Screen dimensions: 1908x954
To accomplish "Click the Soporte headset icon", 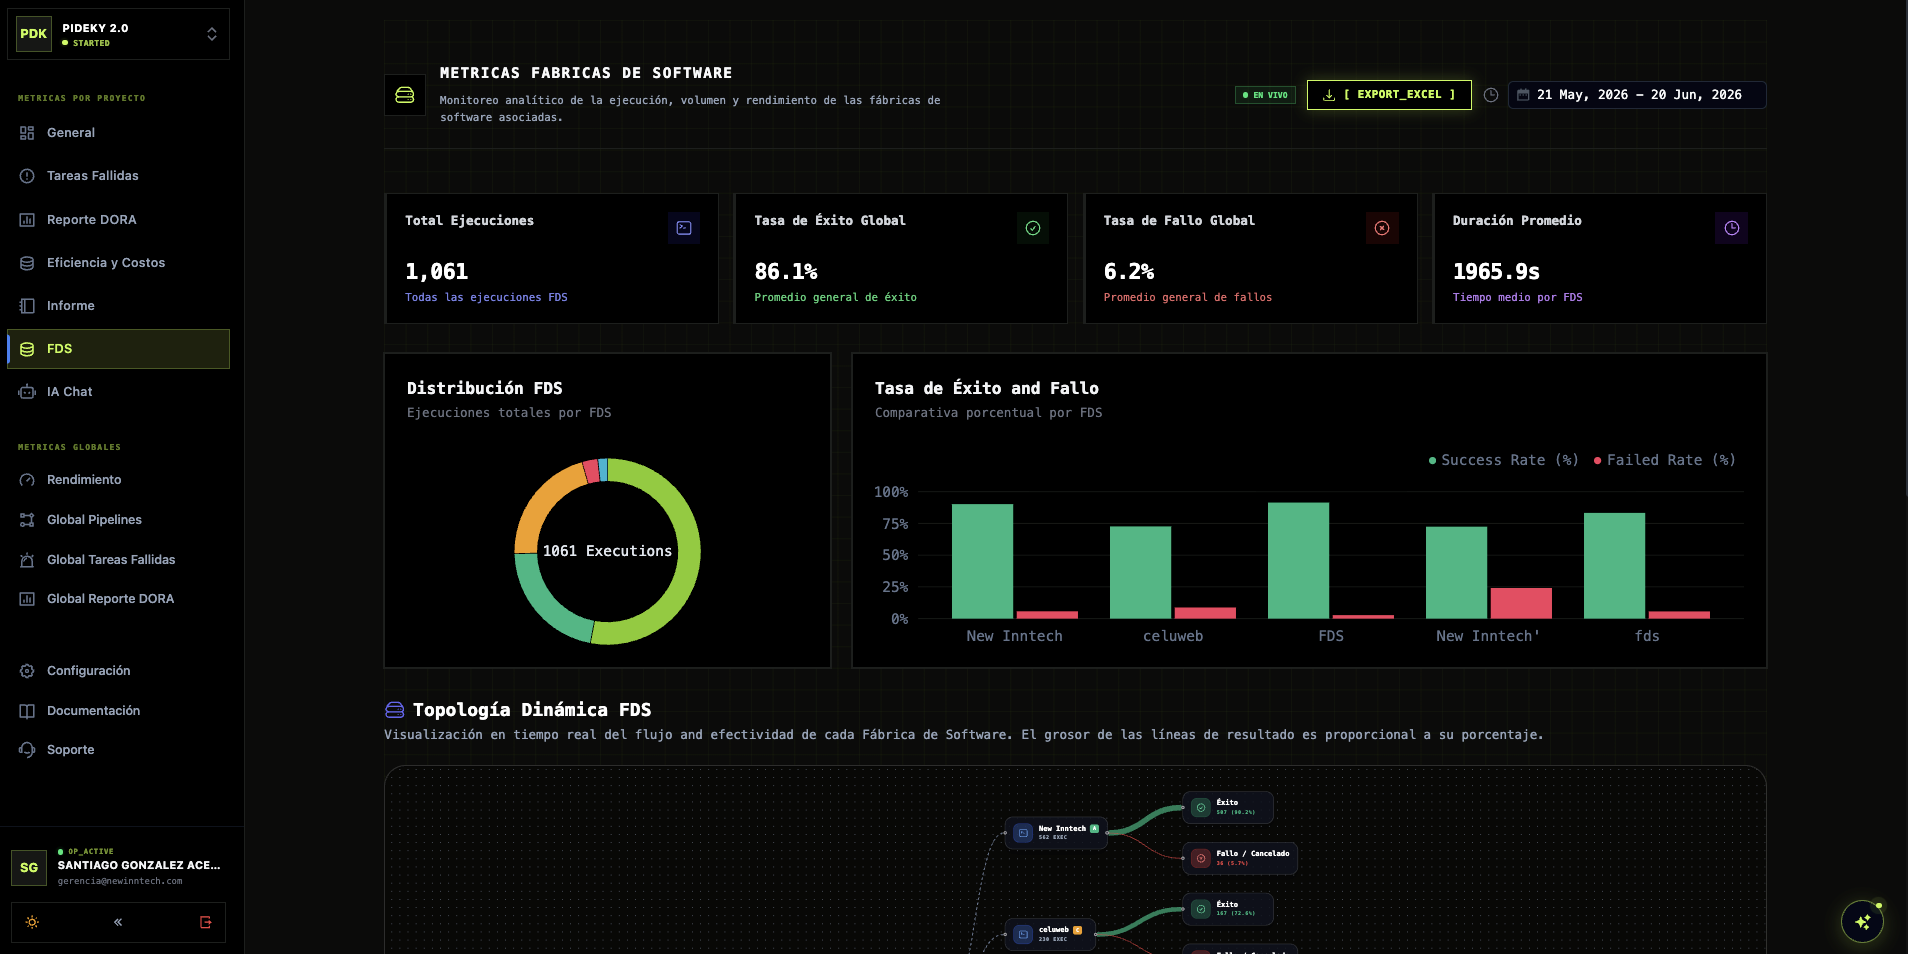I will click(27, 750).
